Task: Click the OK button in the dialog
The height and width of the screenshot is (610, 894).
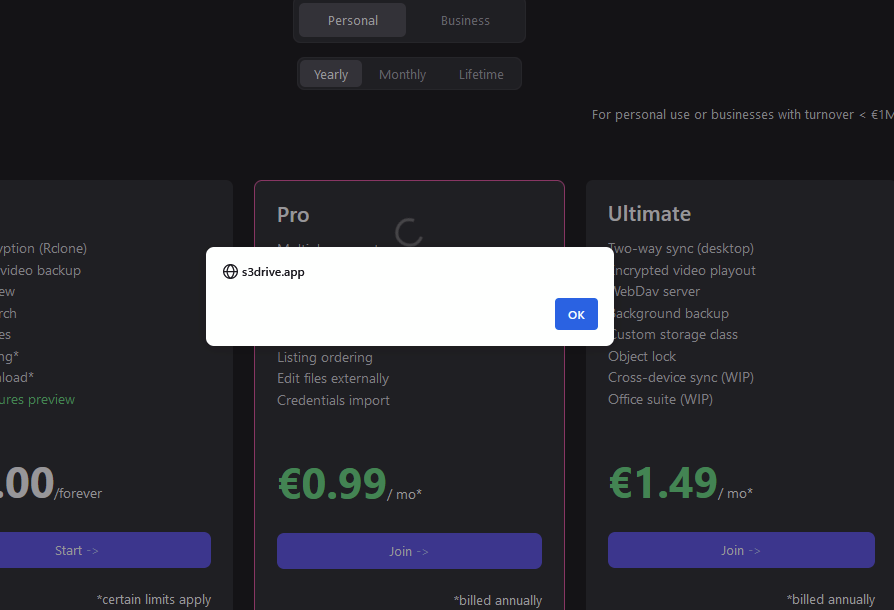Action: click(x=576, y=314)
